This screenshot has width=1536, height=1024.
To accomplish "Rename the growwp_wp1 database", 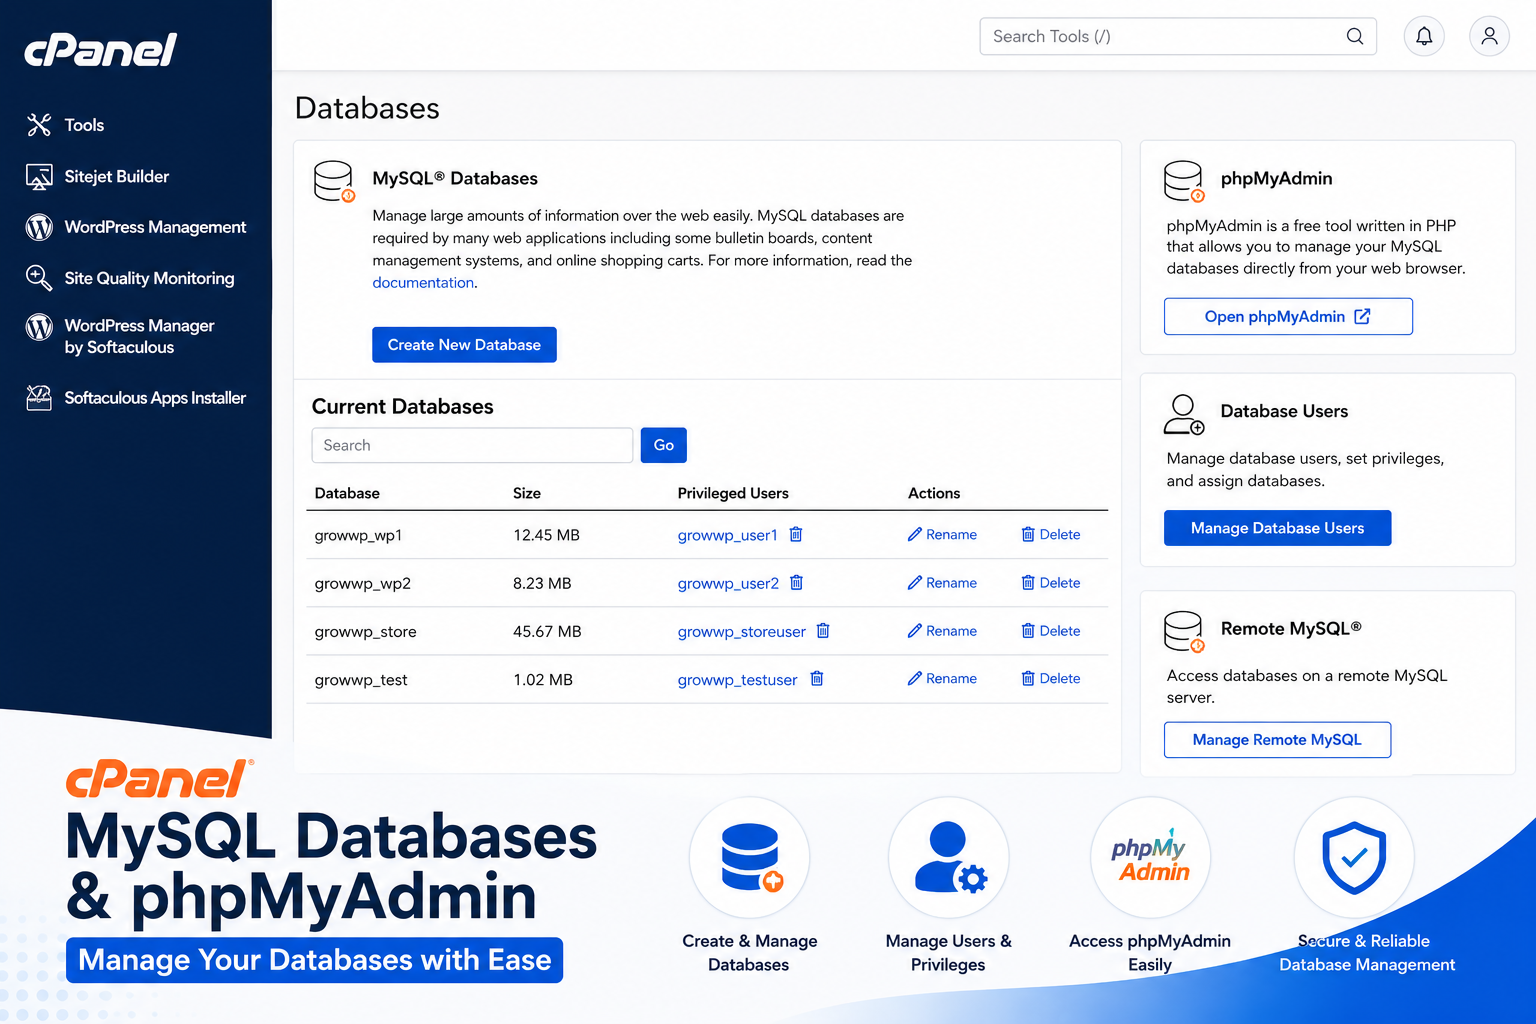I will (942, 535).
